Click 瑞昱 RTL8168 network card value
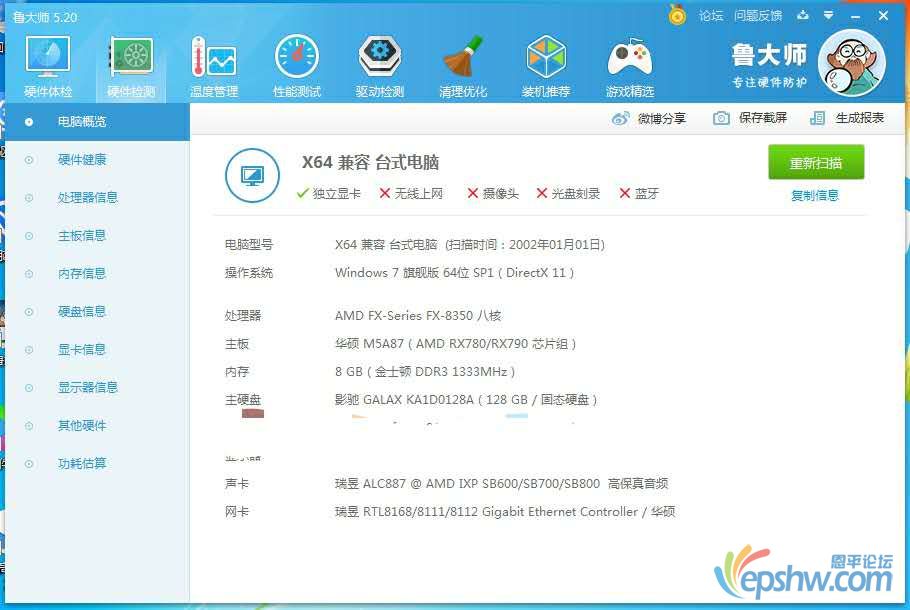 coord(505,512)
